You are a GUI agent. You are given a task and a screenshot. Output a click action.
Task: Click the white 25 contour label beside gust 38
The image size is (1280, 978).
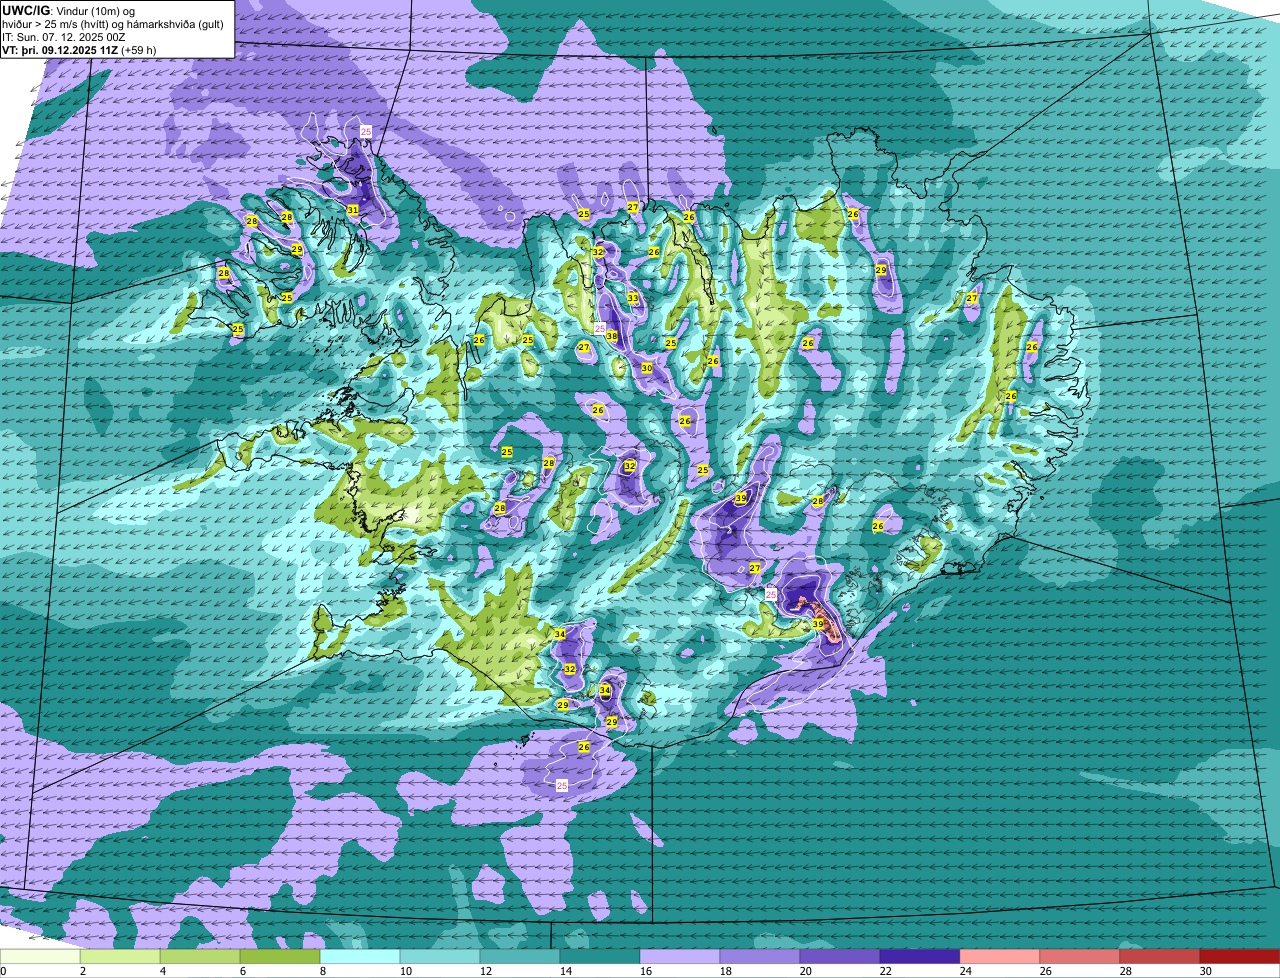[600, 328]
